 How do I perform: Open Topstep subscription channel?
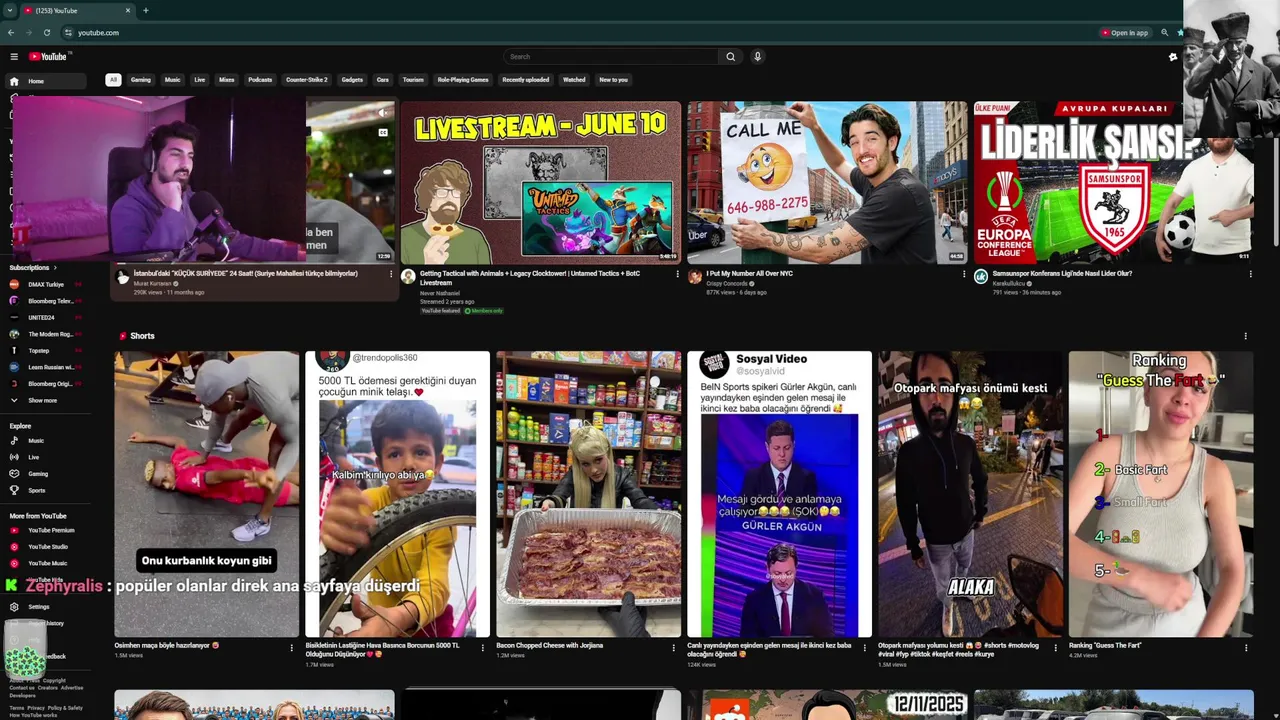[47, 351]
